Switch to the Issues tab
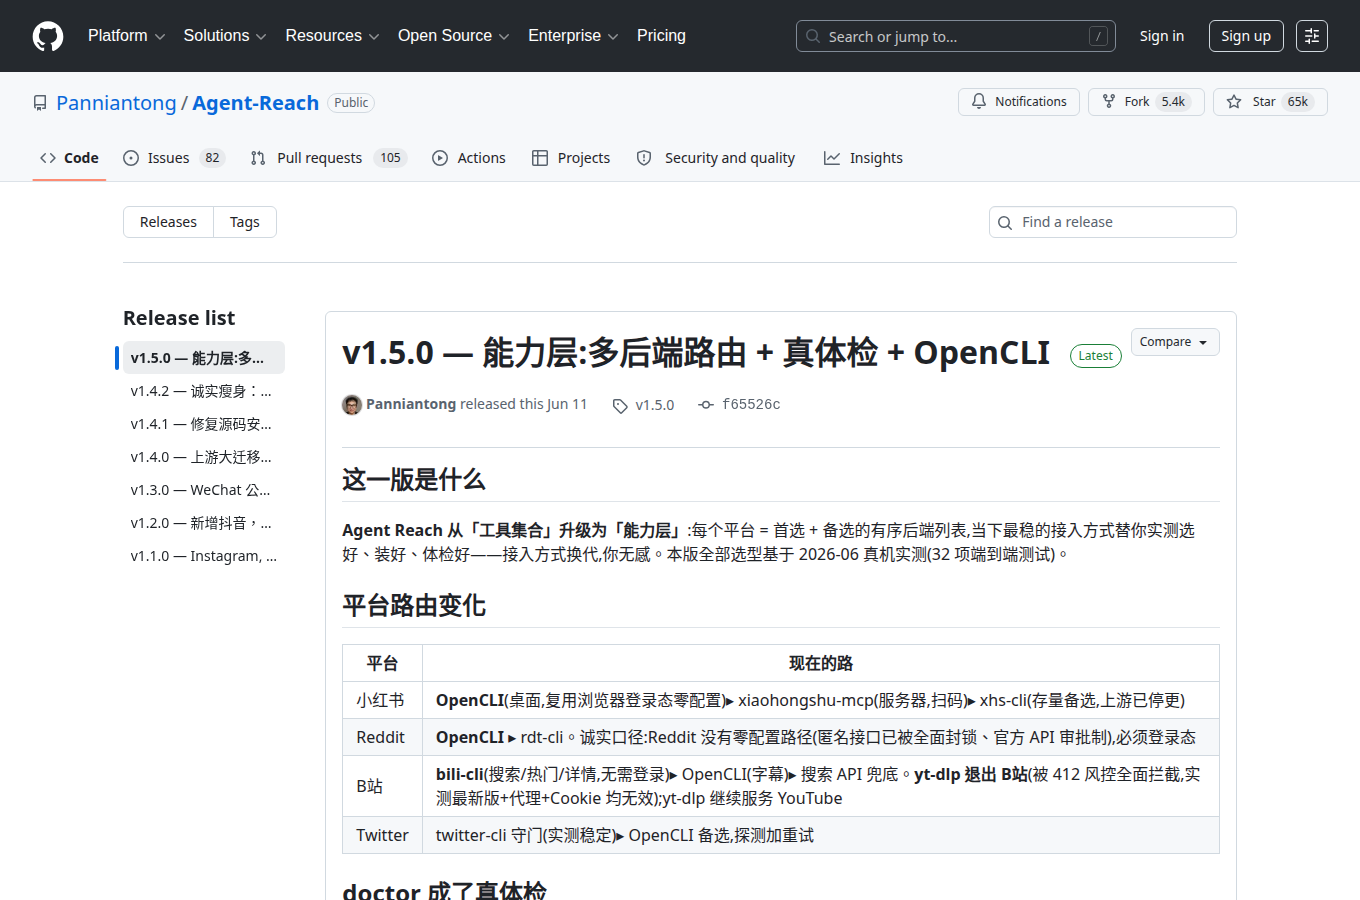The image size is (1360, 900). coord(174,158)
